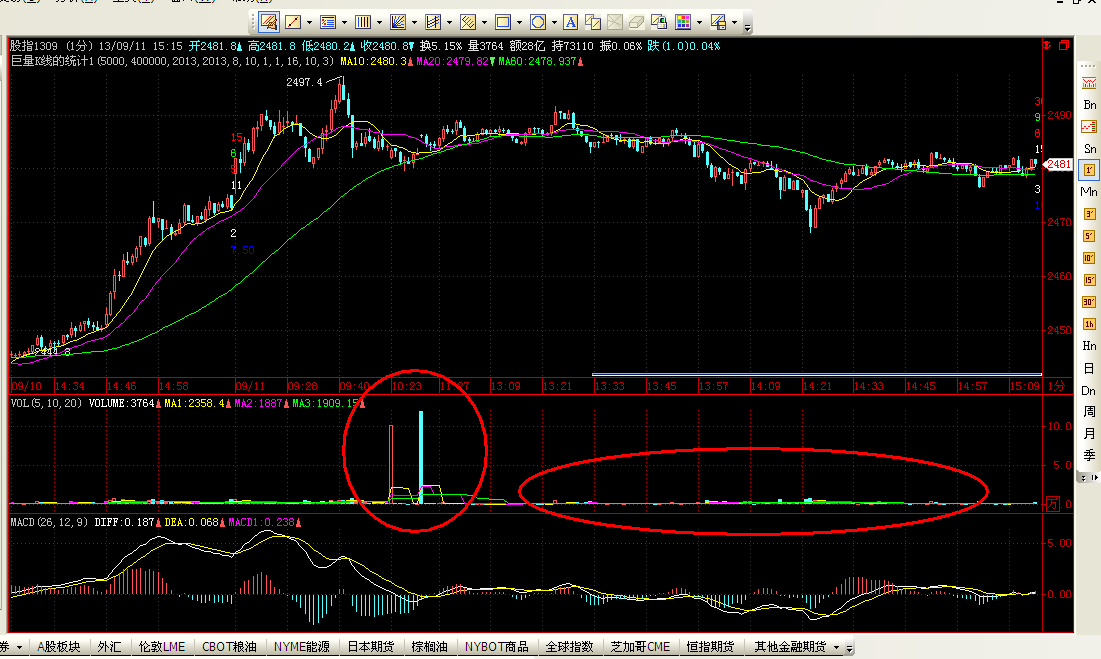Open circle tool dropdown arrow
The width and height of the screenshot is (1101, 659).
[x=555, y=22]
